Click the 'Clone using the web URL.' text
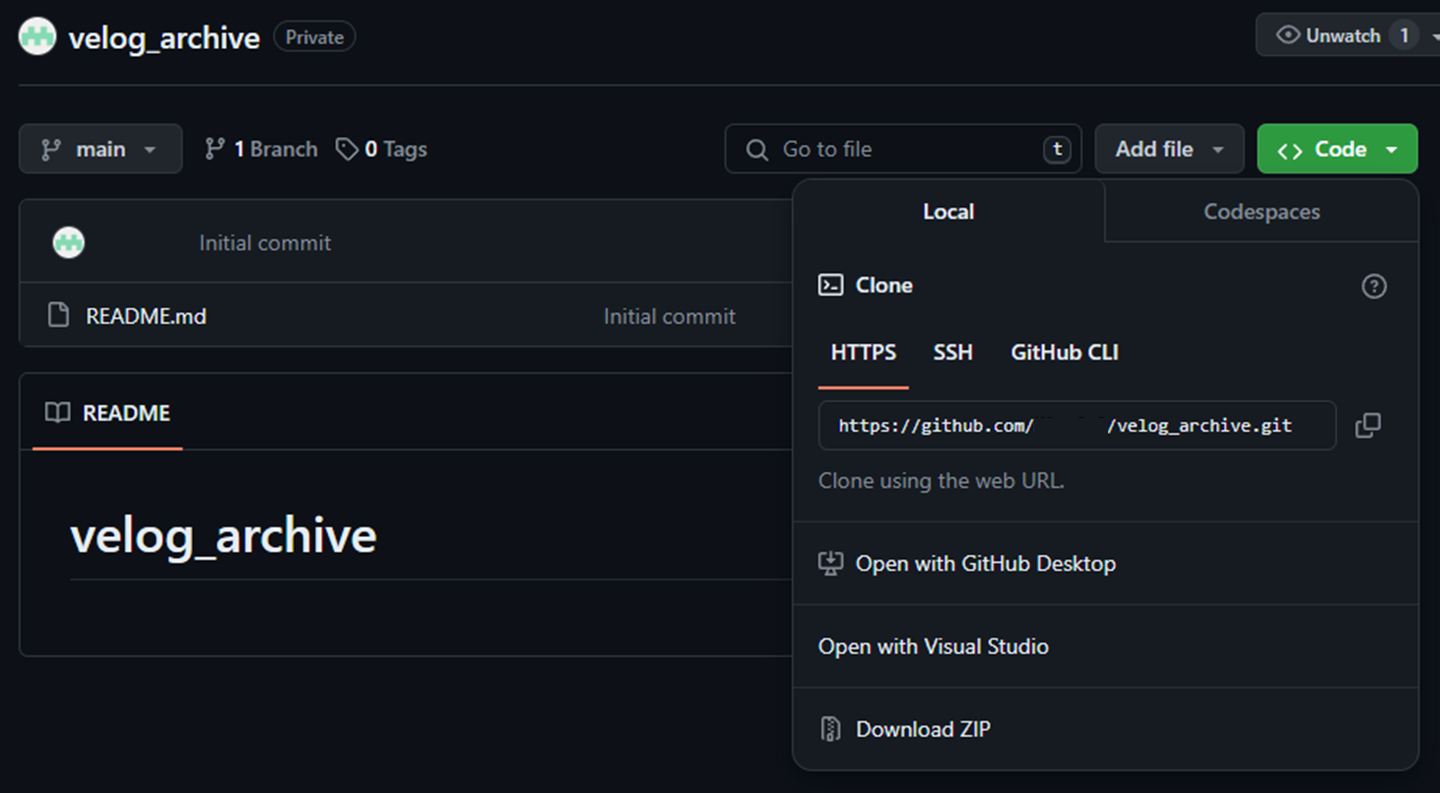 coord(941,481)
